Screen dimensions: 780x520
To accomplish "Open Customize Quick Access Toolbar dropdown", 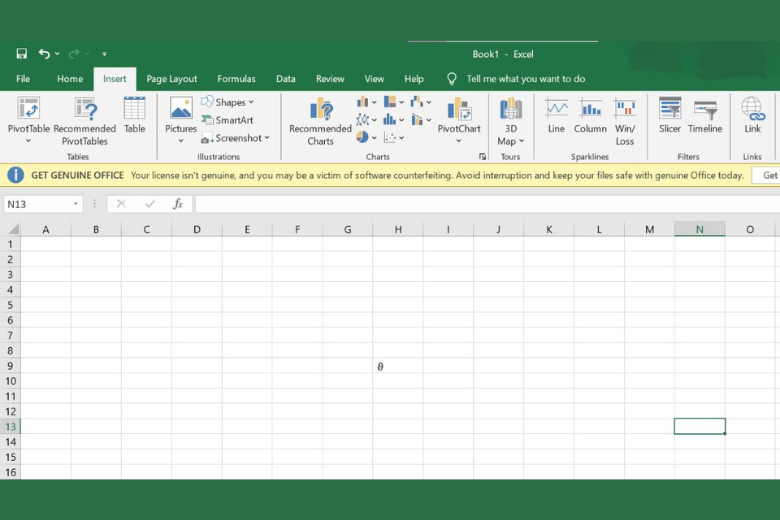I will [x=104, y=54].
